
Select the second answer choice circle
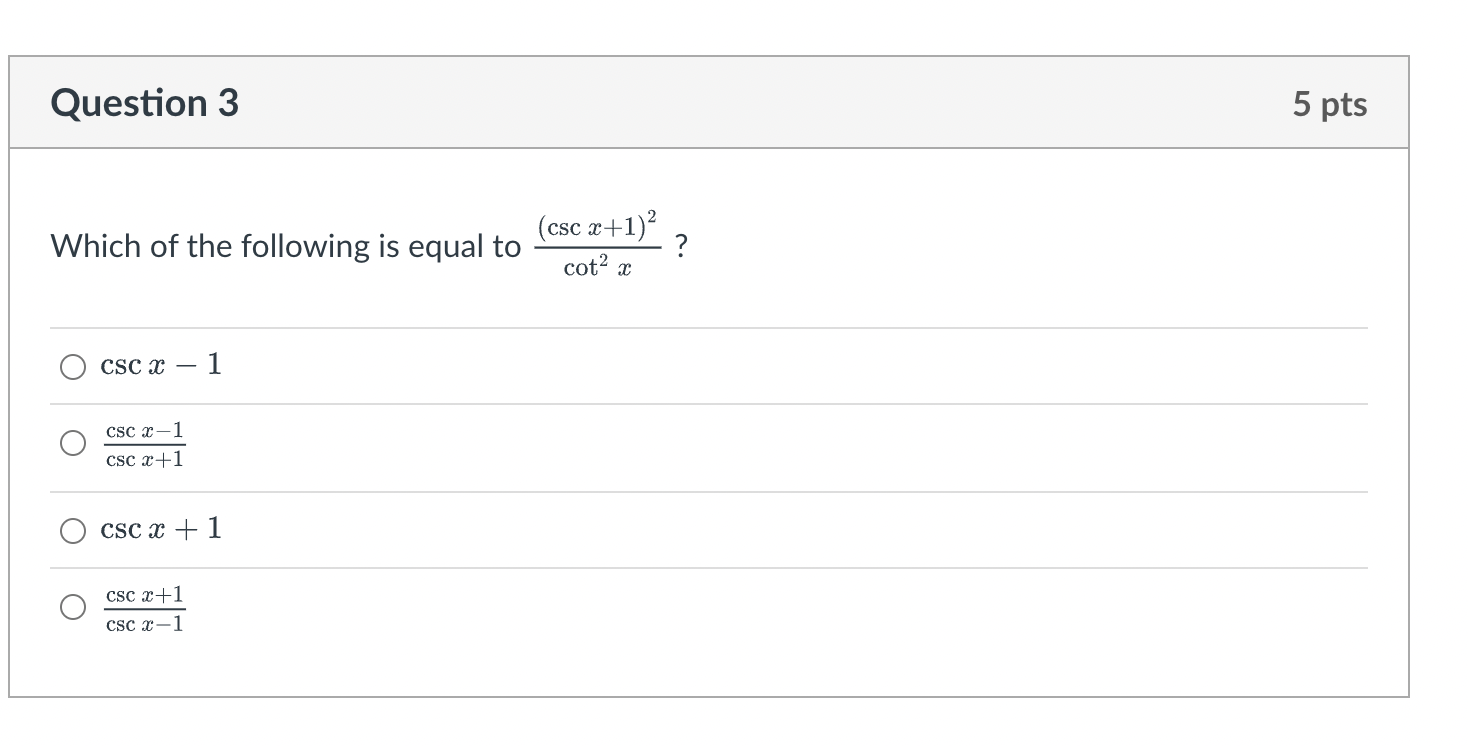(73, 444)
